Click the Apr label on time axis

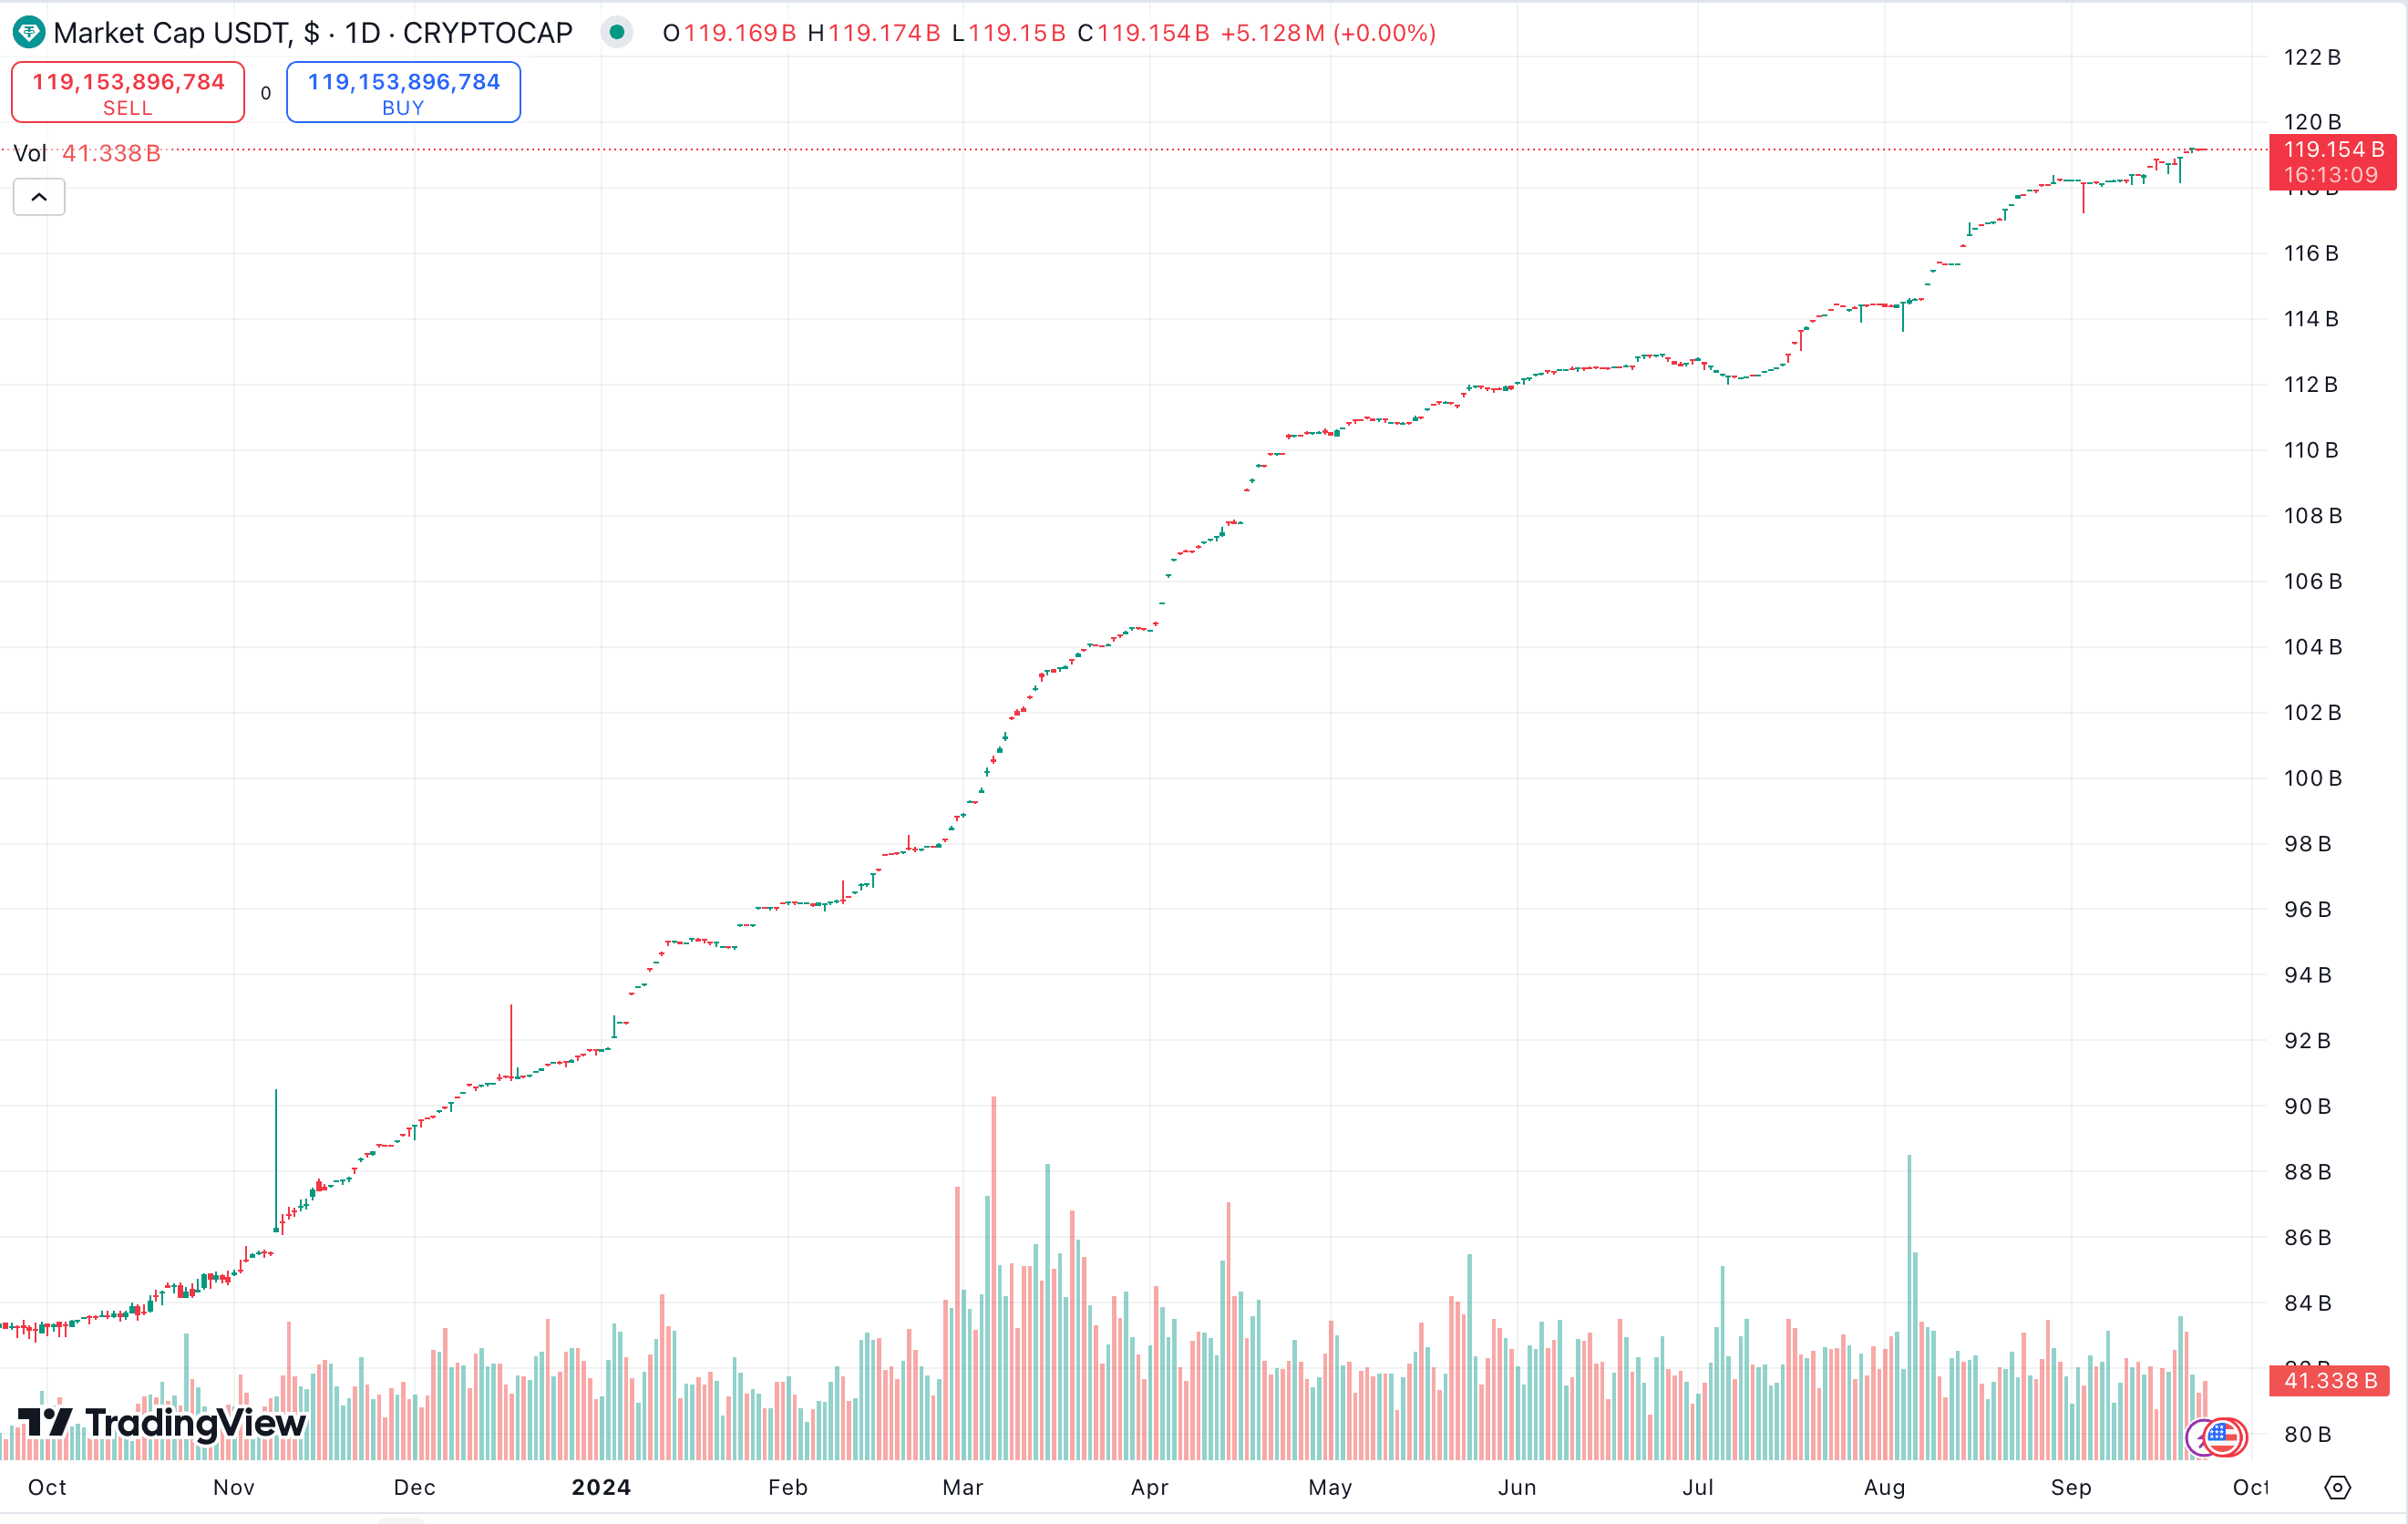click(x=1150, y=1487)
